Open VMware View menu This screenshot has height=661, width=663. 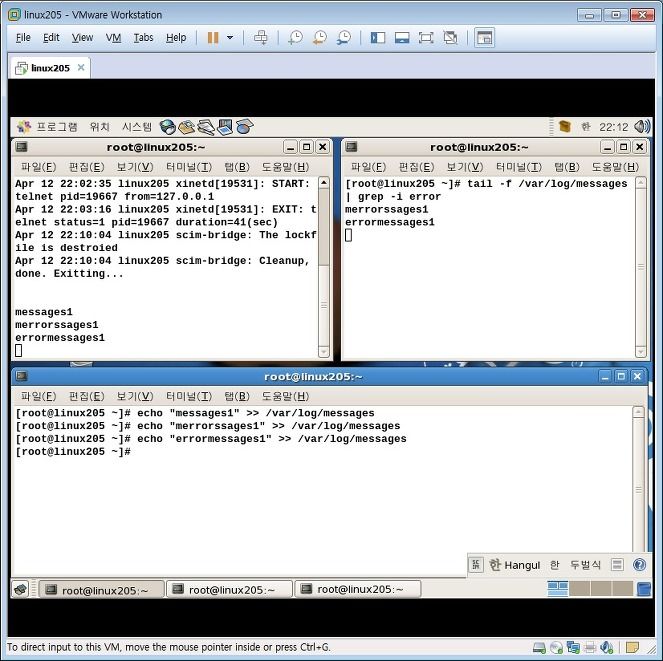click(x=82, y=38)
